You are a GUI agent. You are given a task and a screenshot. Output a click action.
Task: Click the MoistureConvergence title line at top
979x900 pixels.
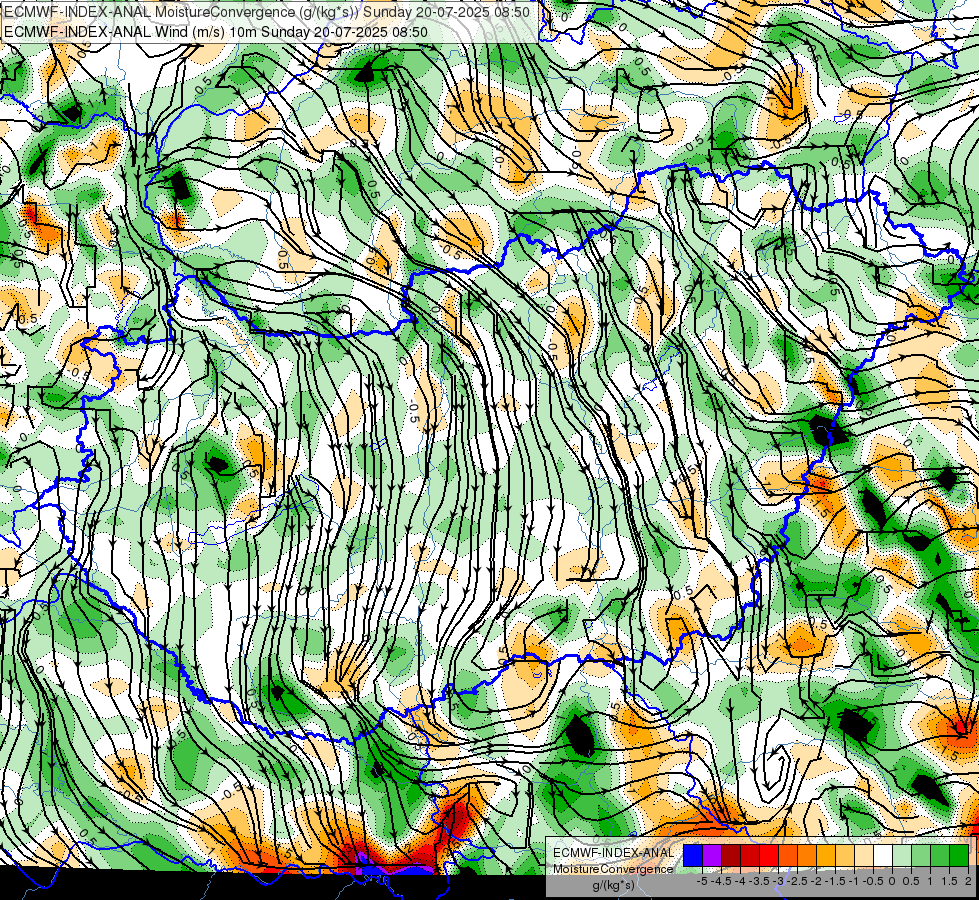tap(267, 12)
